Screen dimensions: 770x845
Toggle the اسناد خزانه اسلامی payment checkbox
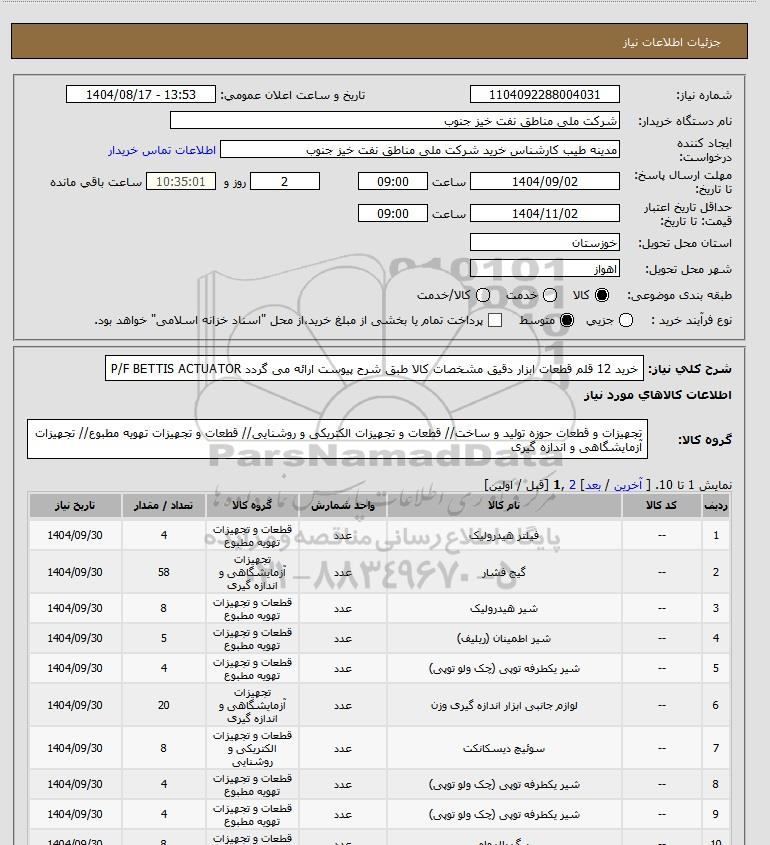pos(495,320)
